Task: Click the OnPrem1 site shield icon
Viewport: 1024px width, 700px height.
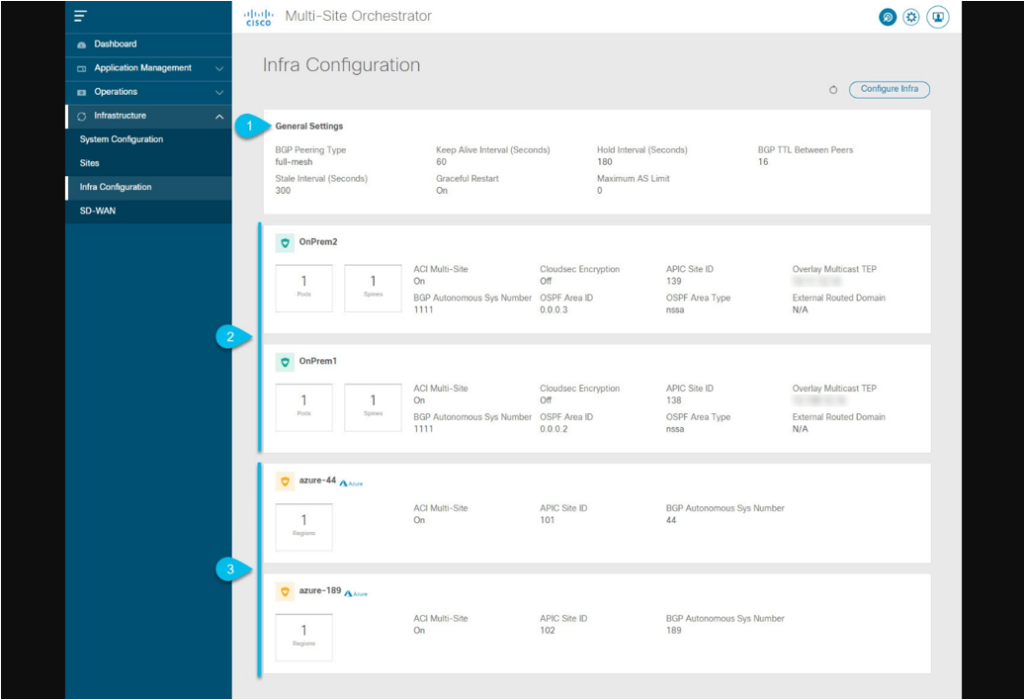Action: point(285,362)
